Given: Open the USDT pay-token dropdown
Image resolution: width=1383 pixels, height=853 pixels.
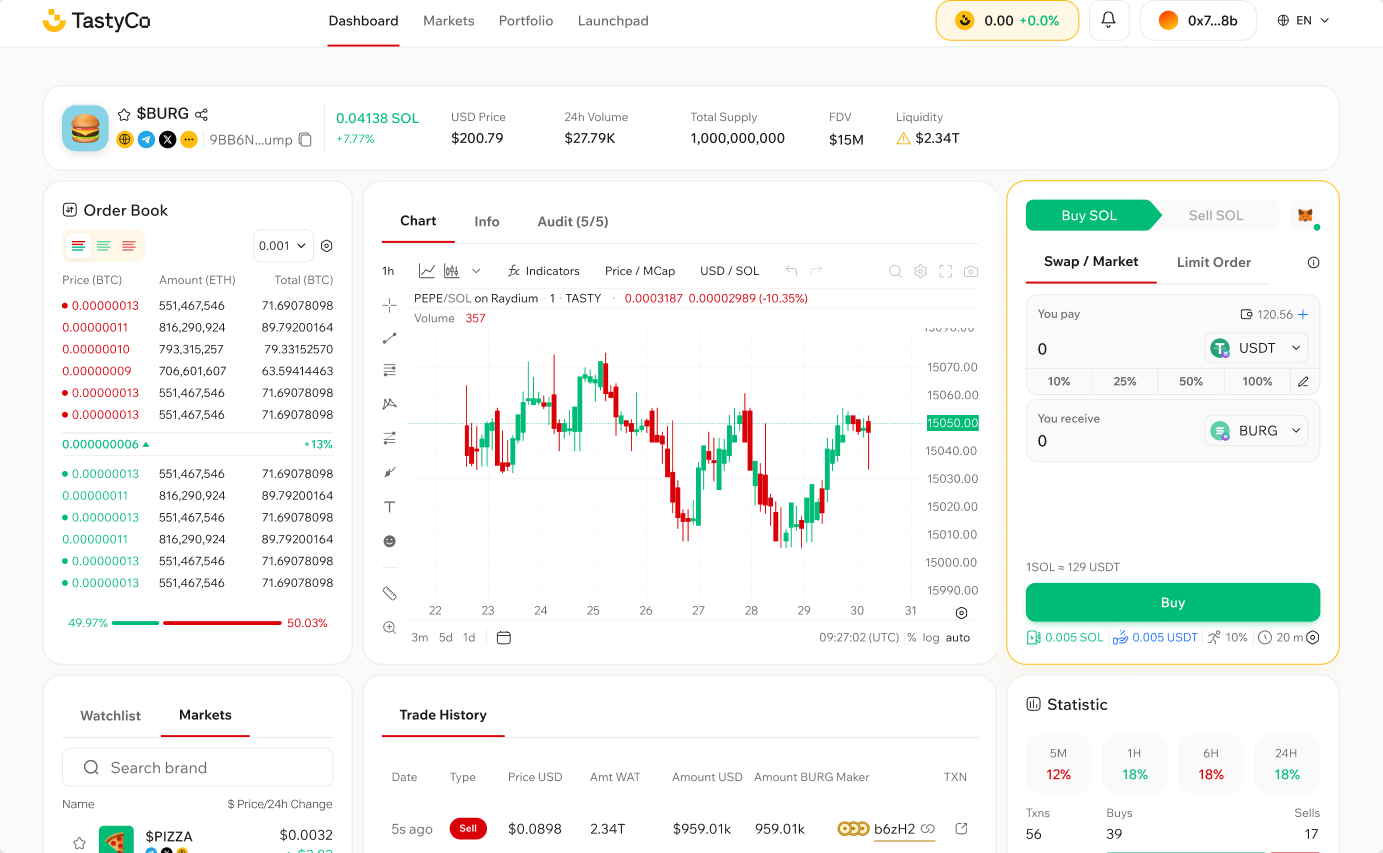Looking at the screenshot, I should point(1256,348).
